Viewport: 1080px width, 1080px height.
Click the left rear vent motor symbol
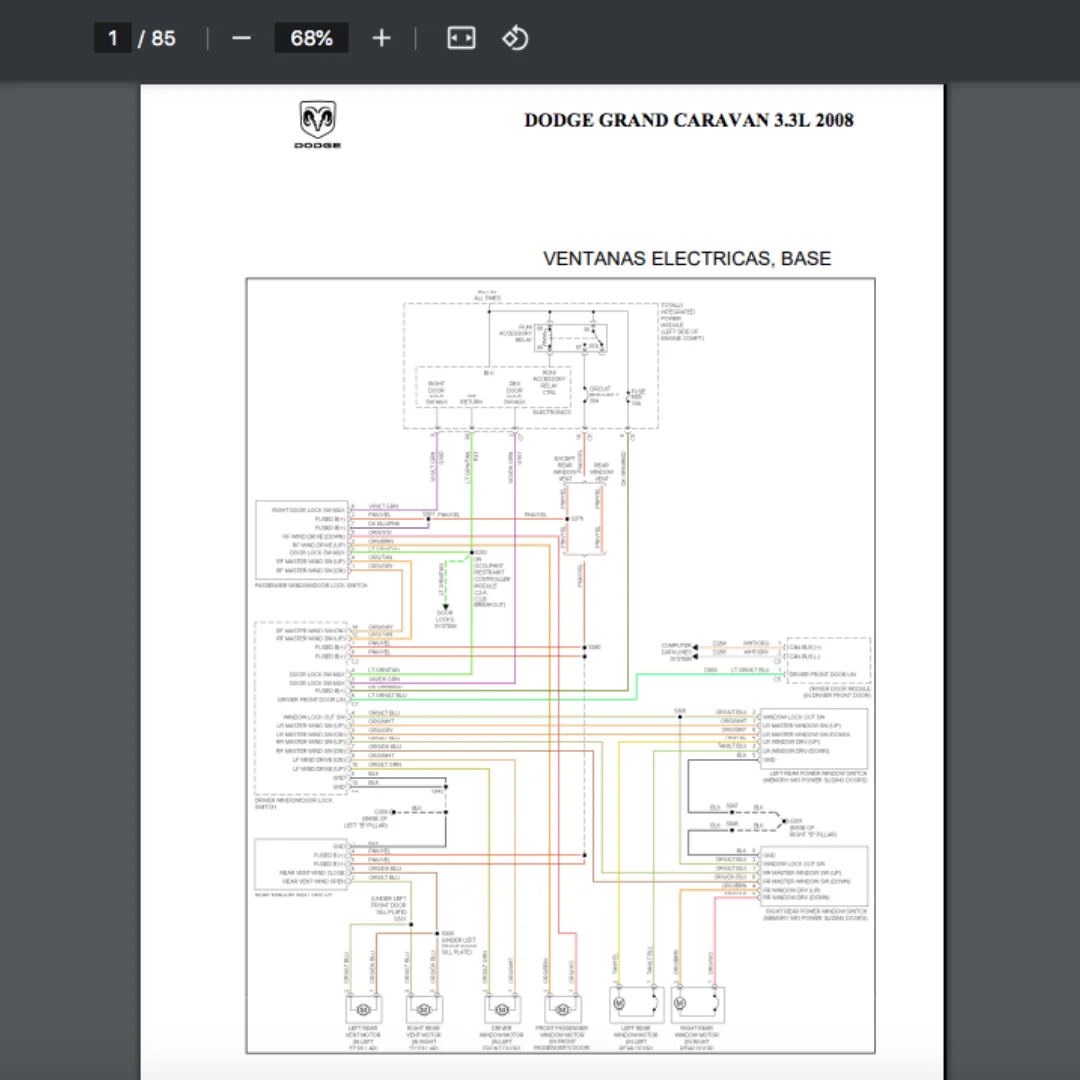point(364,1009)
